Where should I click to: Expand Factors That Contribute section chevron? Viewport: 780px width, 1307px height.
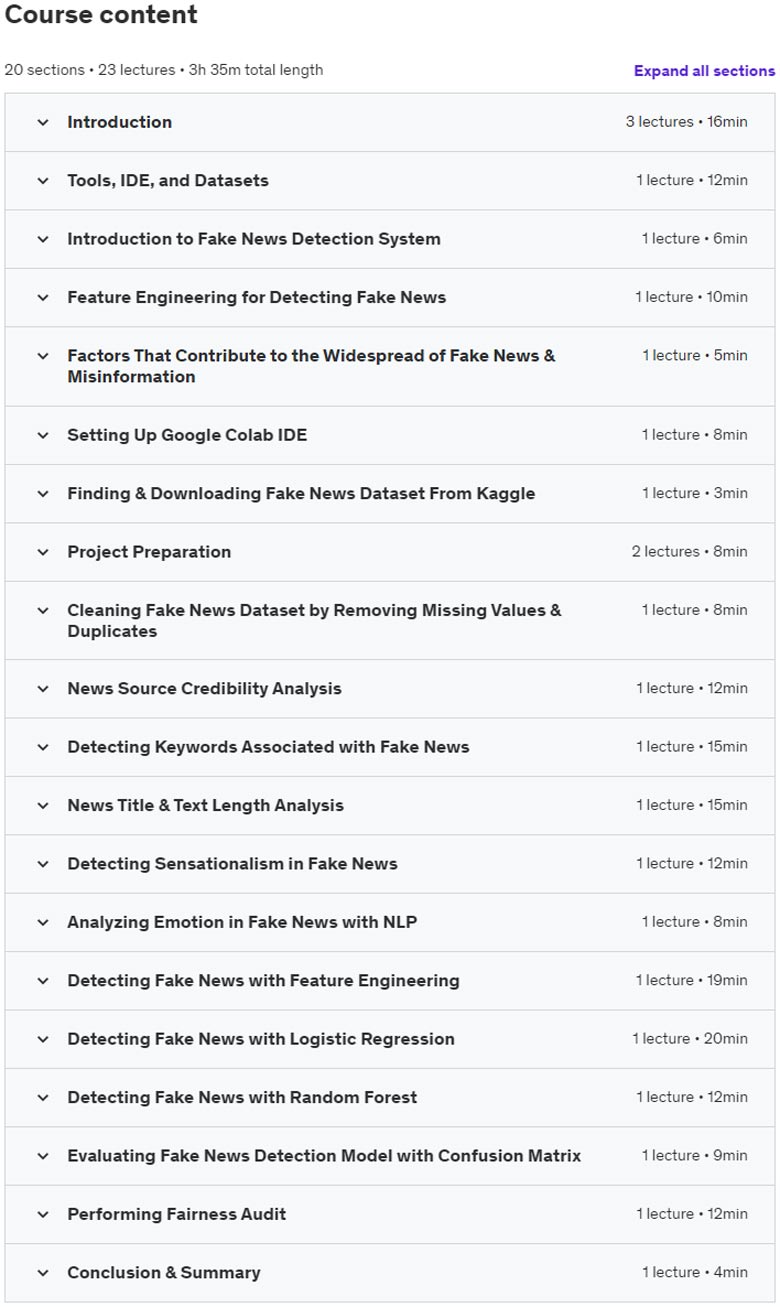(x=43, y=356)
